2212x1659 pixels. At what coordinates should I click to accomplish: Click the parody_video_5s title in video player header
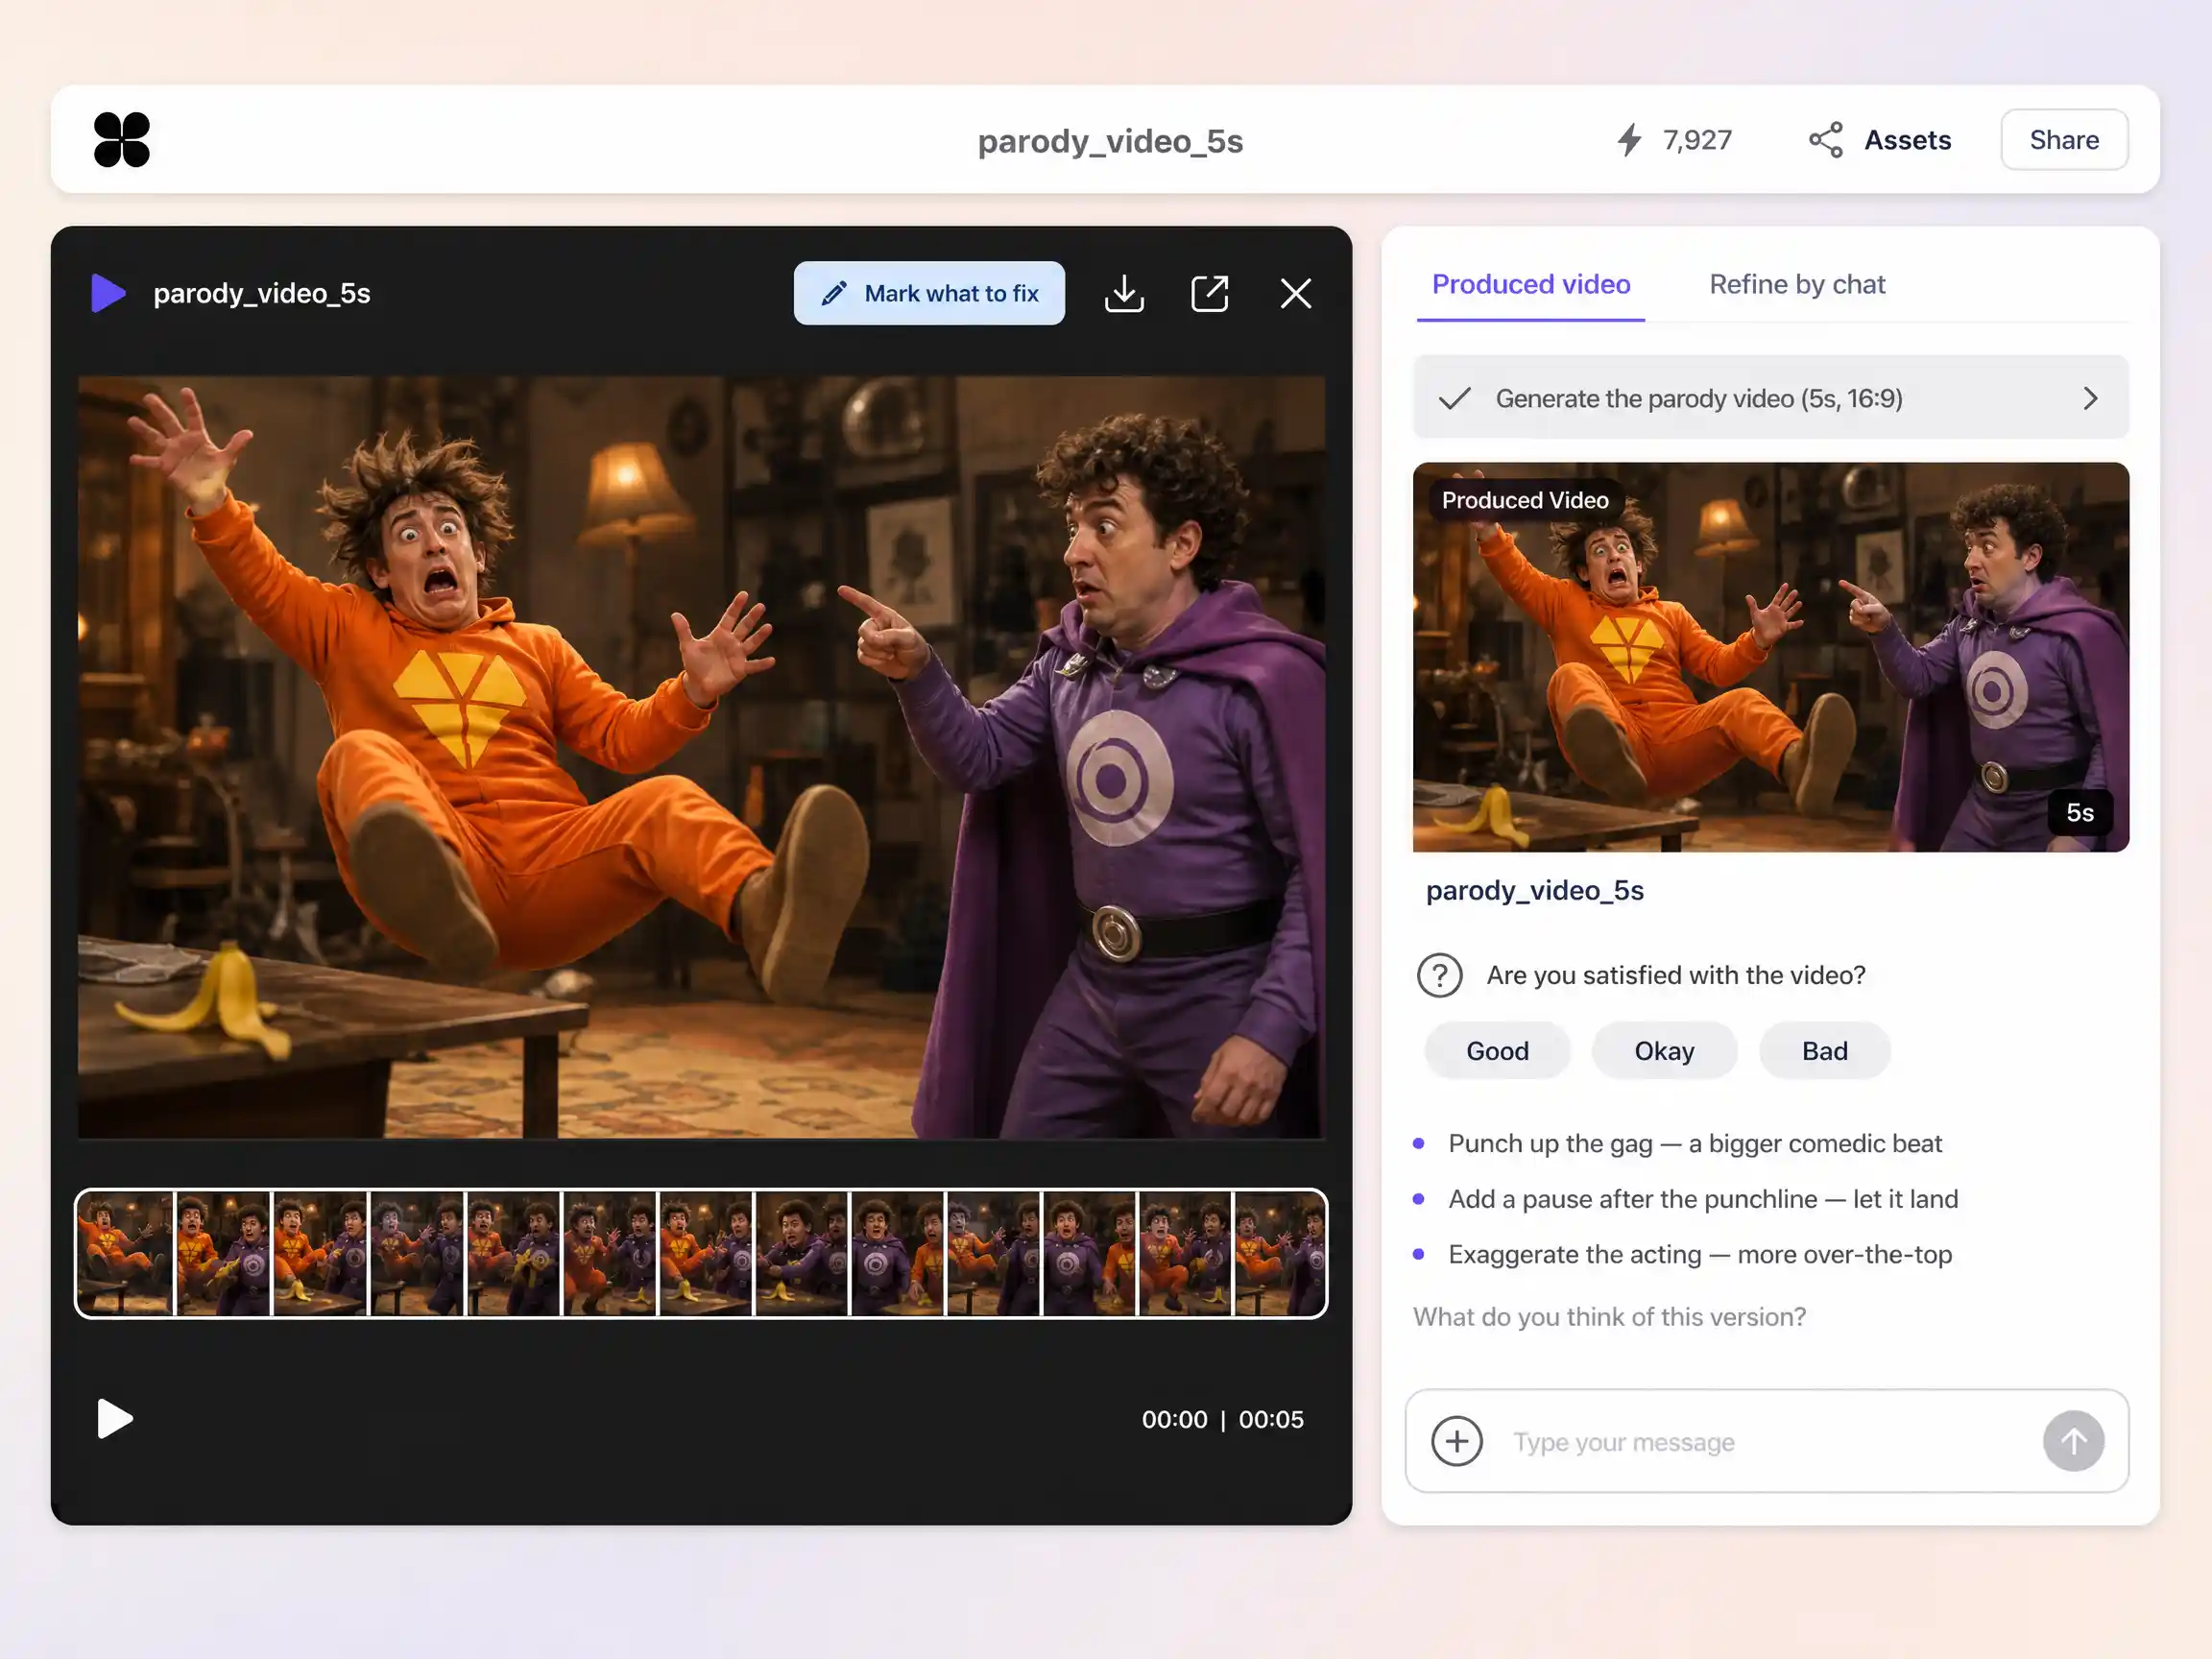[x=261, y=293]
